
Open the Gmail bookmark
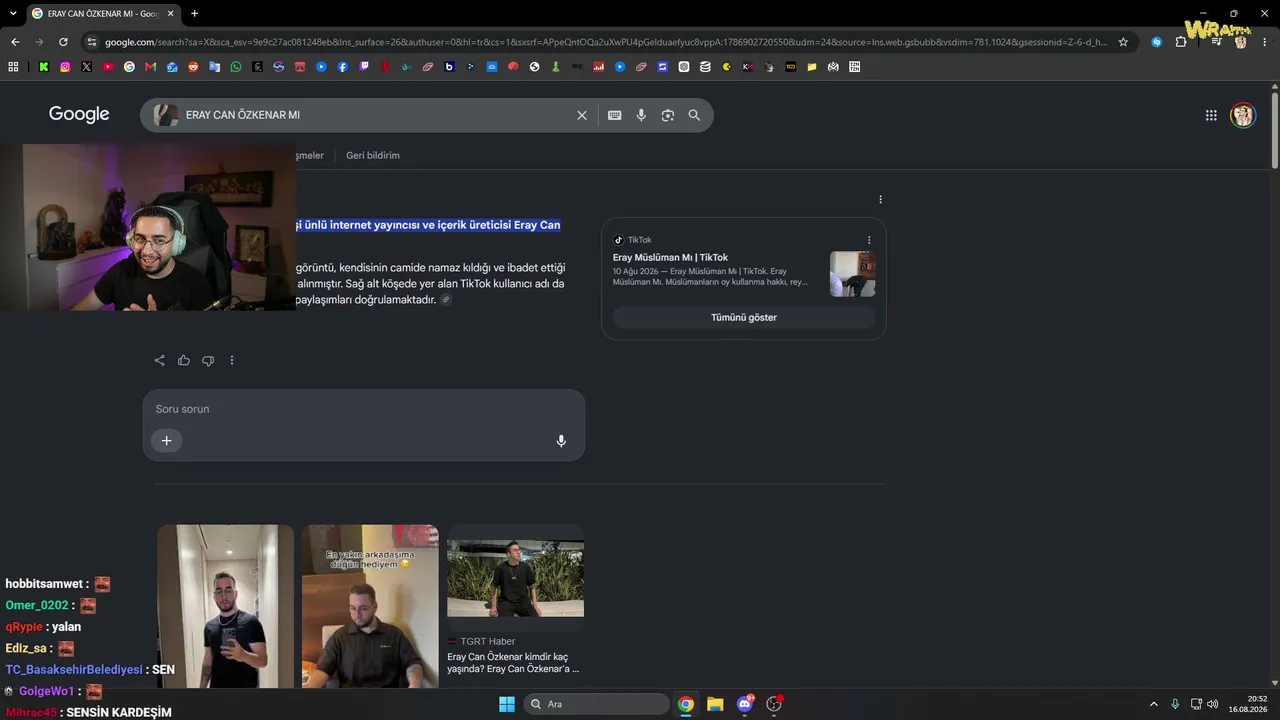coord(151,67)
